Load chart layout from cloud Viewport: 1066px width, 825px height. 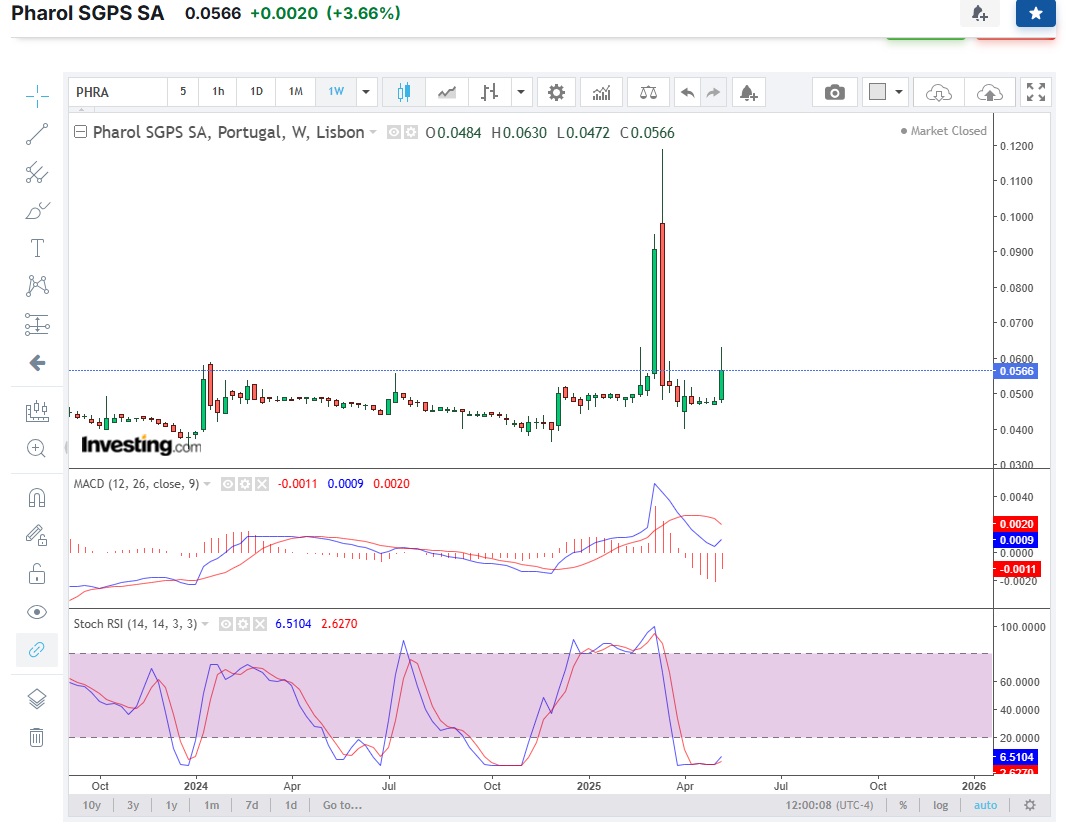pos(938,92)
